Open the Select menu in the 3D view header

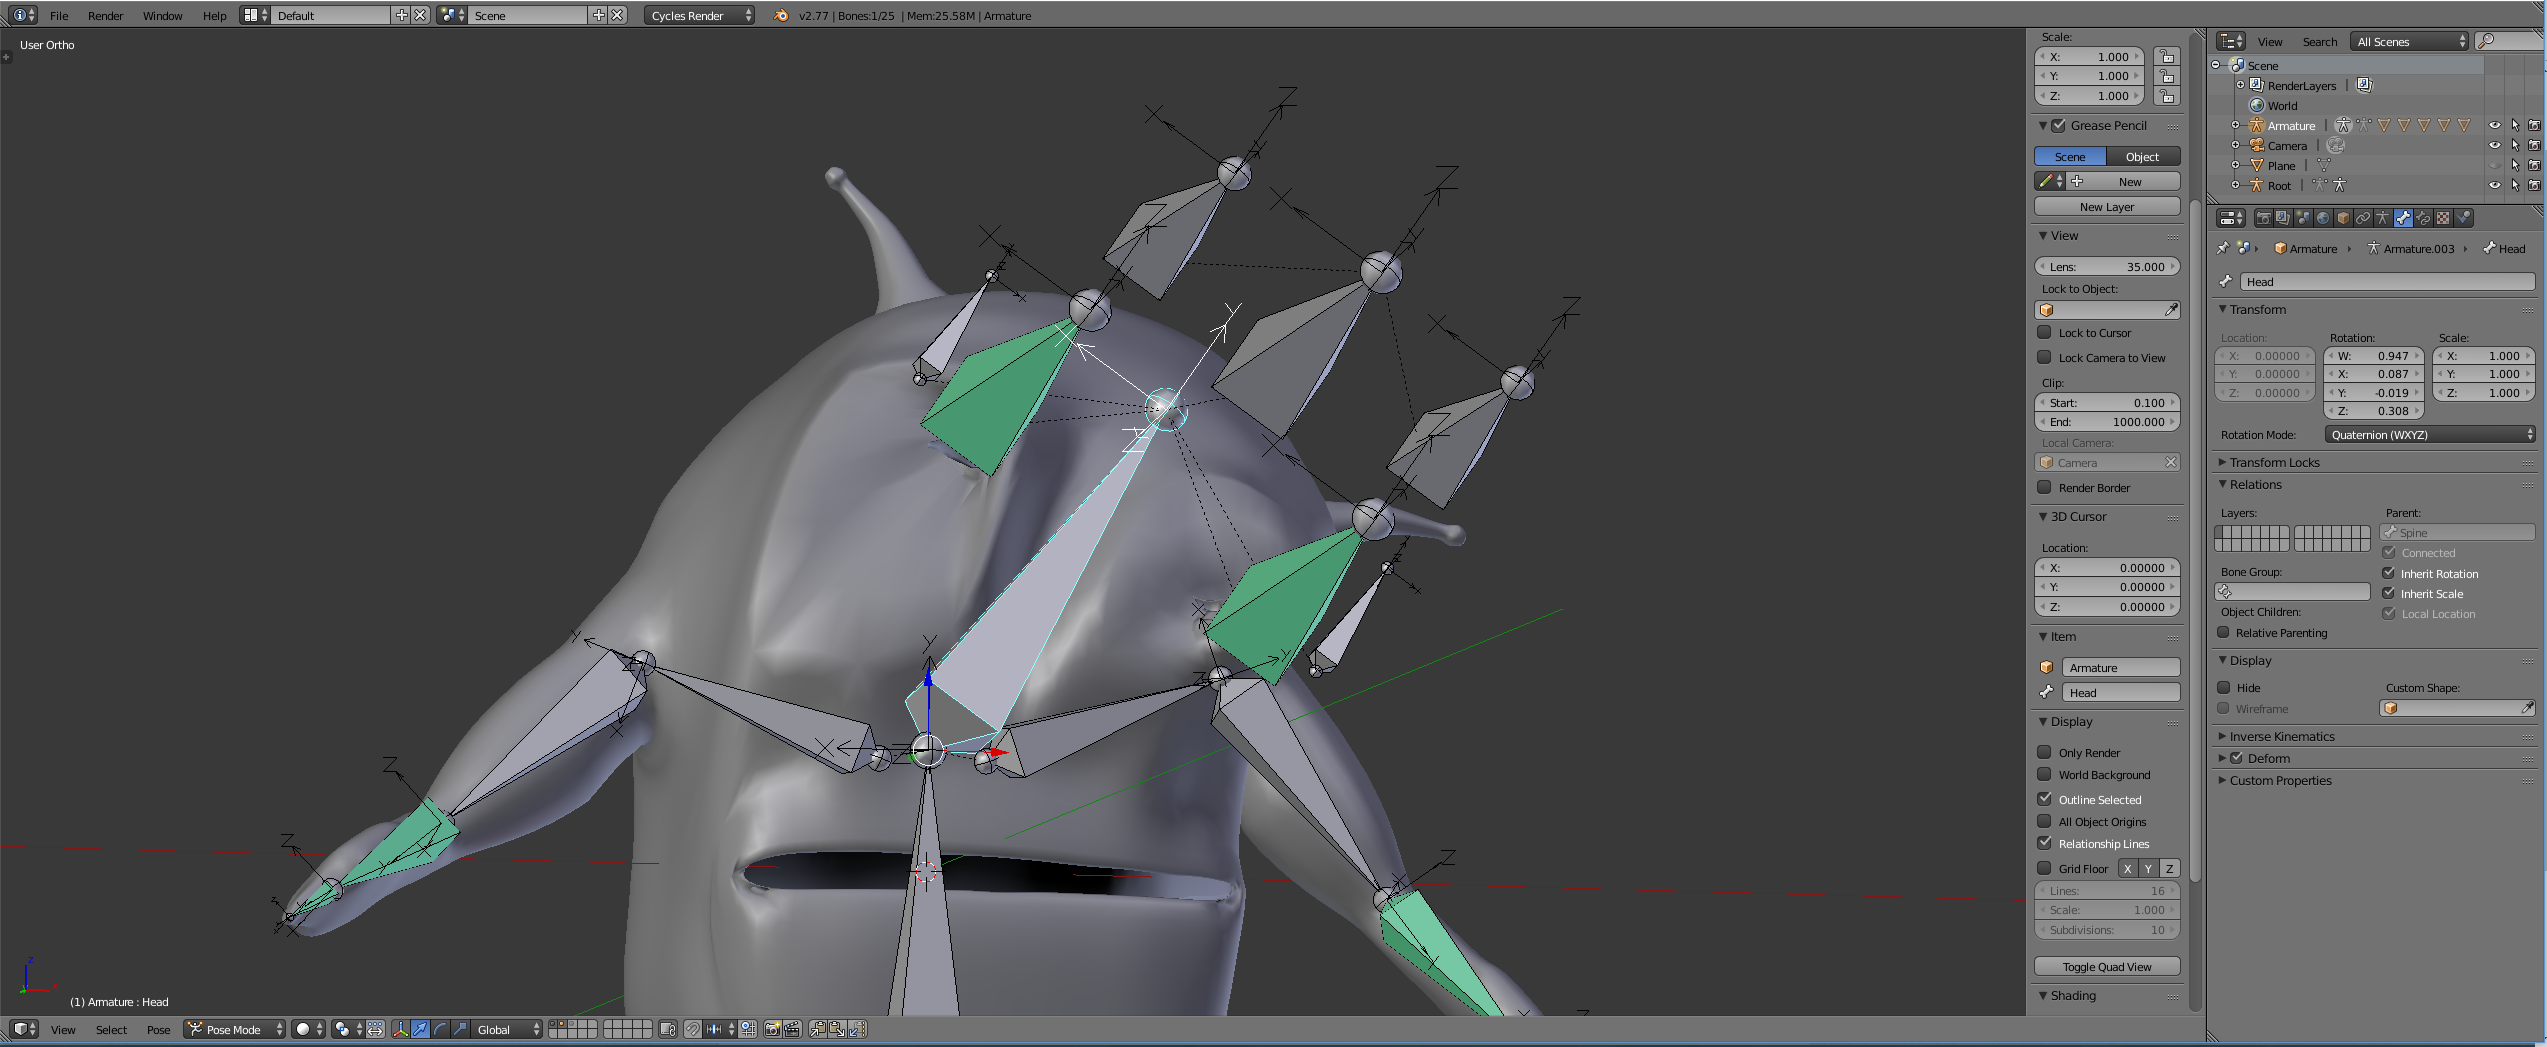pyautogui.click(x=111, y=1029)
